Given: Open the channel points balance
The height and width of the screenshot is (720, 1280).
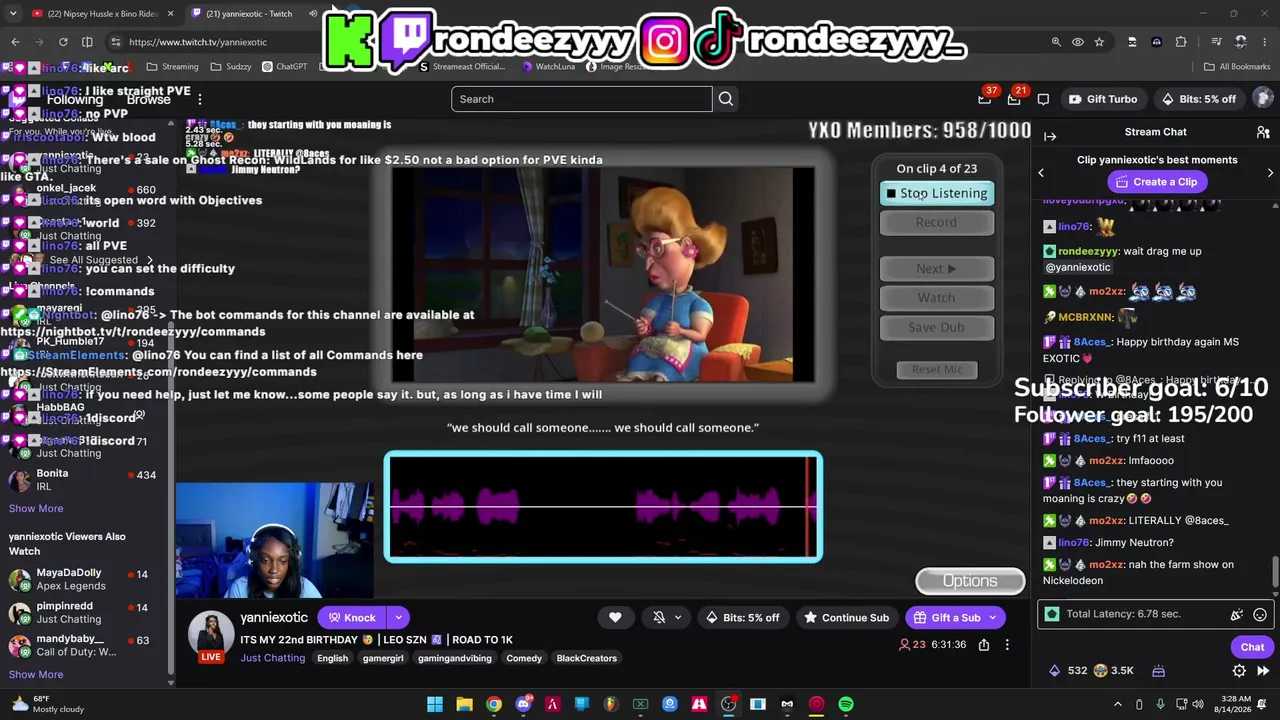Looking at the screenshot, I should click(x=1114, y=671).
